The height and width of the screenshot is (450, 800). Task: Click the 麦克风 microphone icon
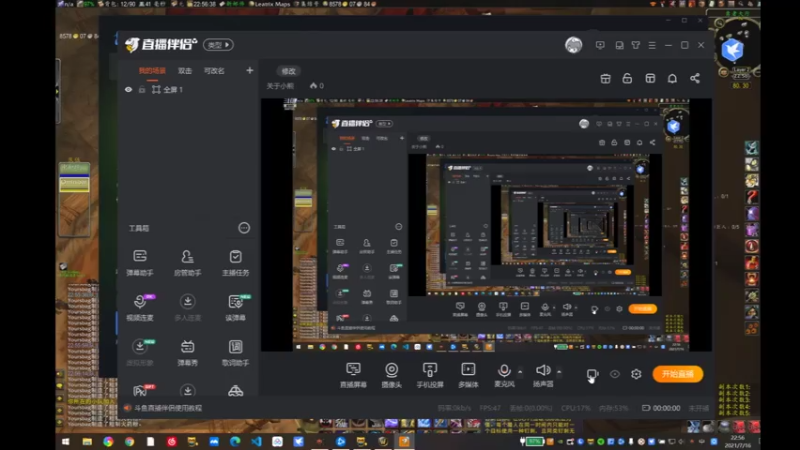504,370
